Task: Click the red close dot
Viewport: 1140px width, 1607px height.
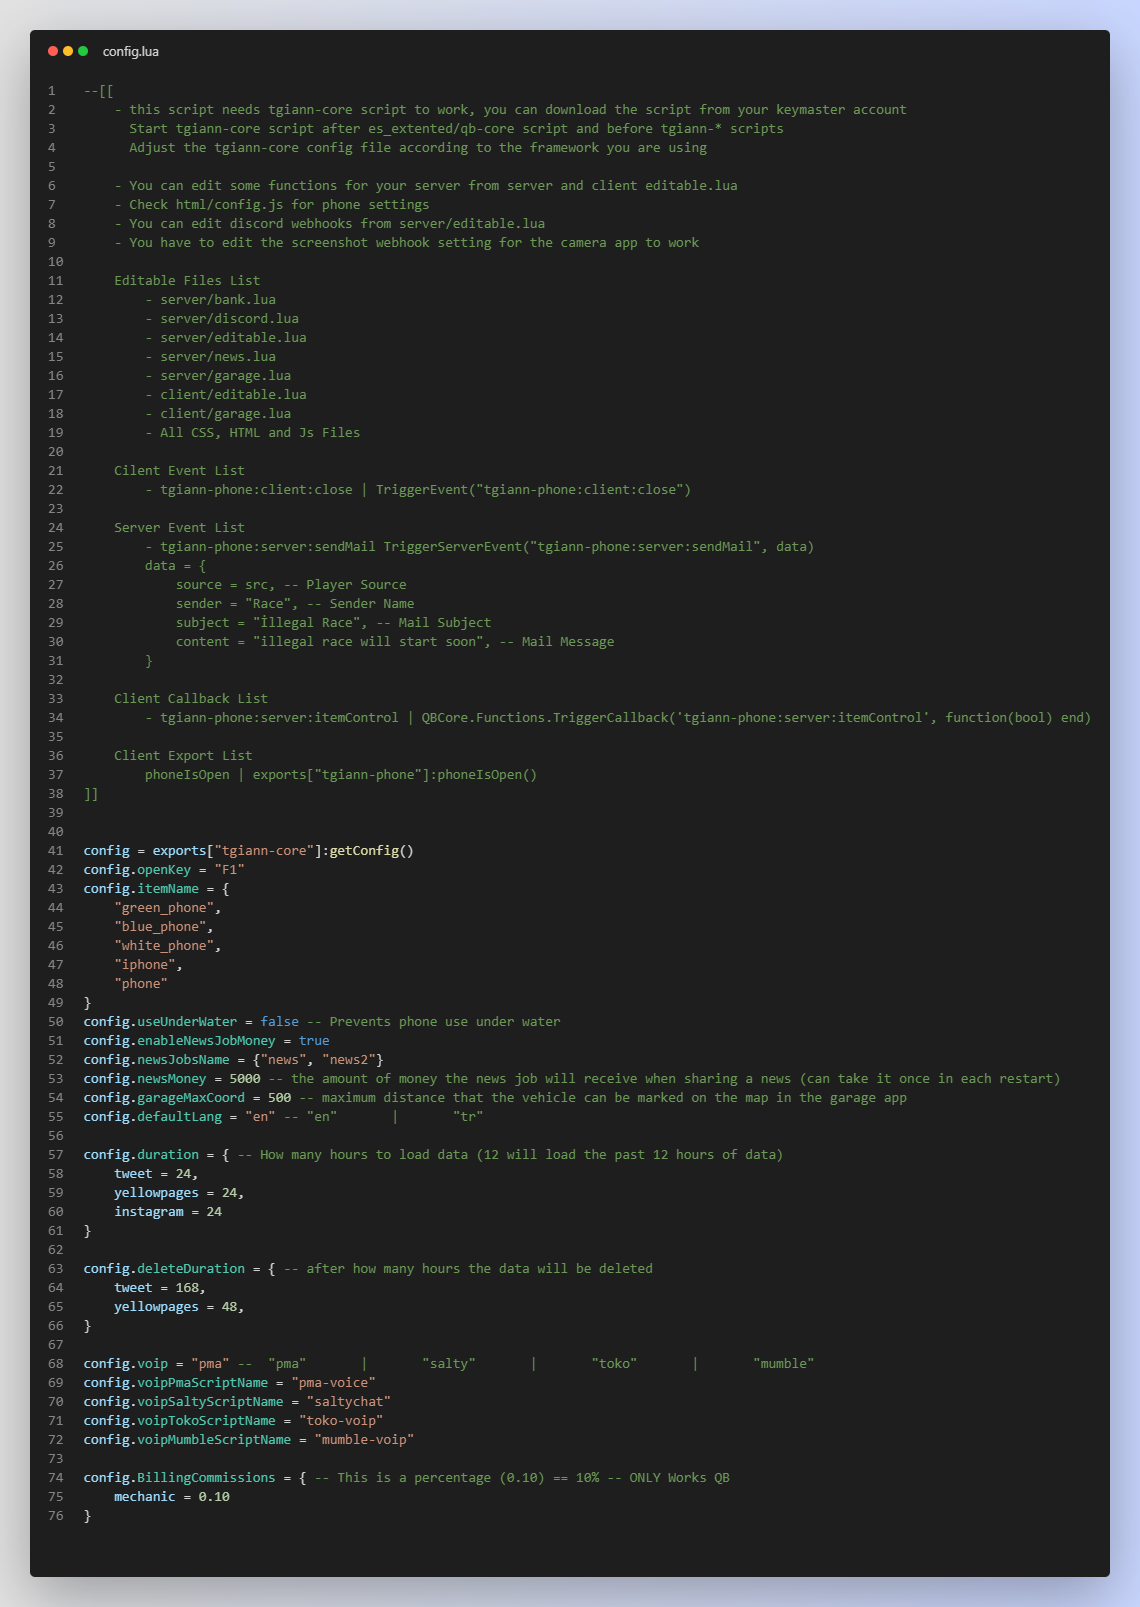Action: (x=53, y=51)
